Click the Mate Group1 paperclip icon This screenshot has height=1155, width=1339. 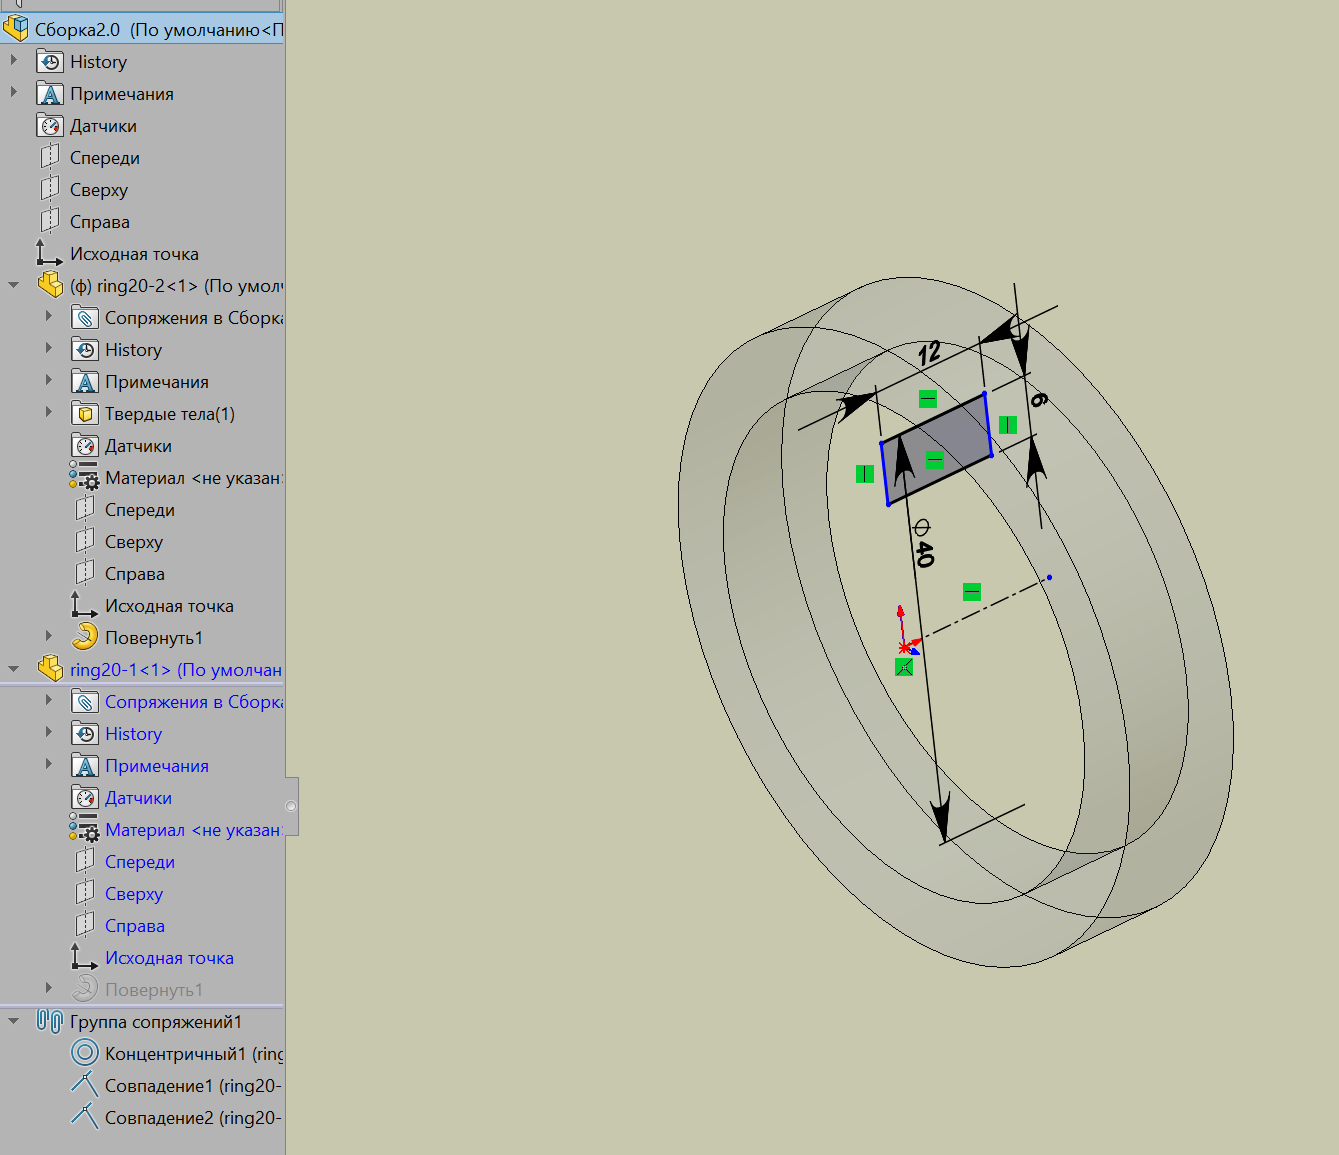point(50,1021)
